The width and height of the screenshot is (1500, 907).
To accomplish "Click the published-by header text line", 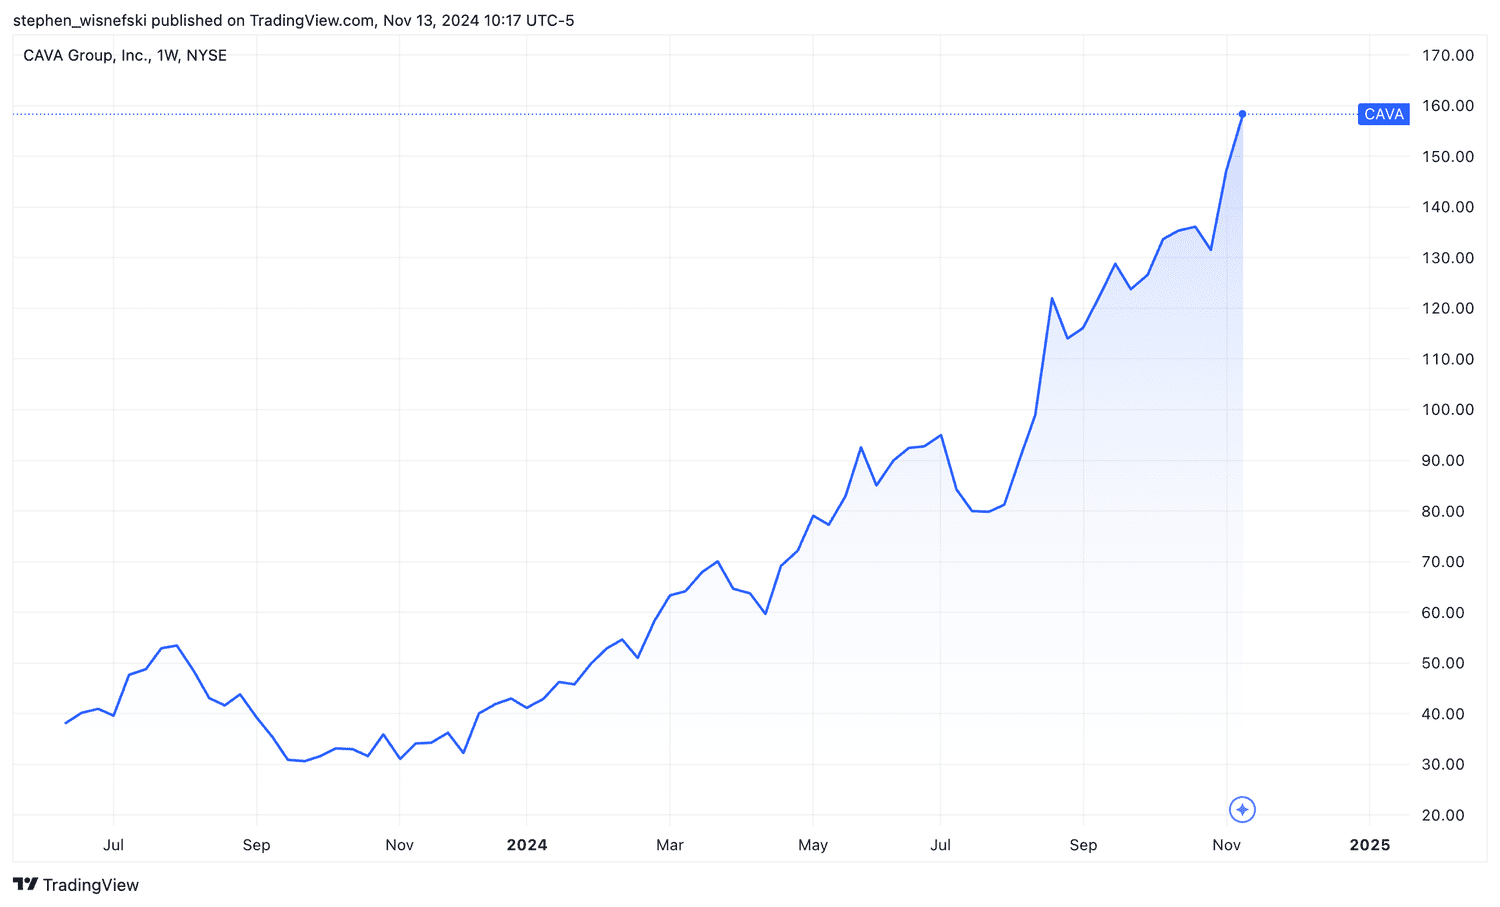I will click(294, 20).
